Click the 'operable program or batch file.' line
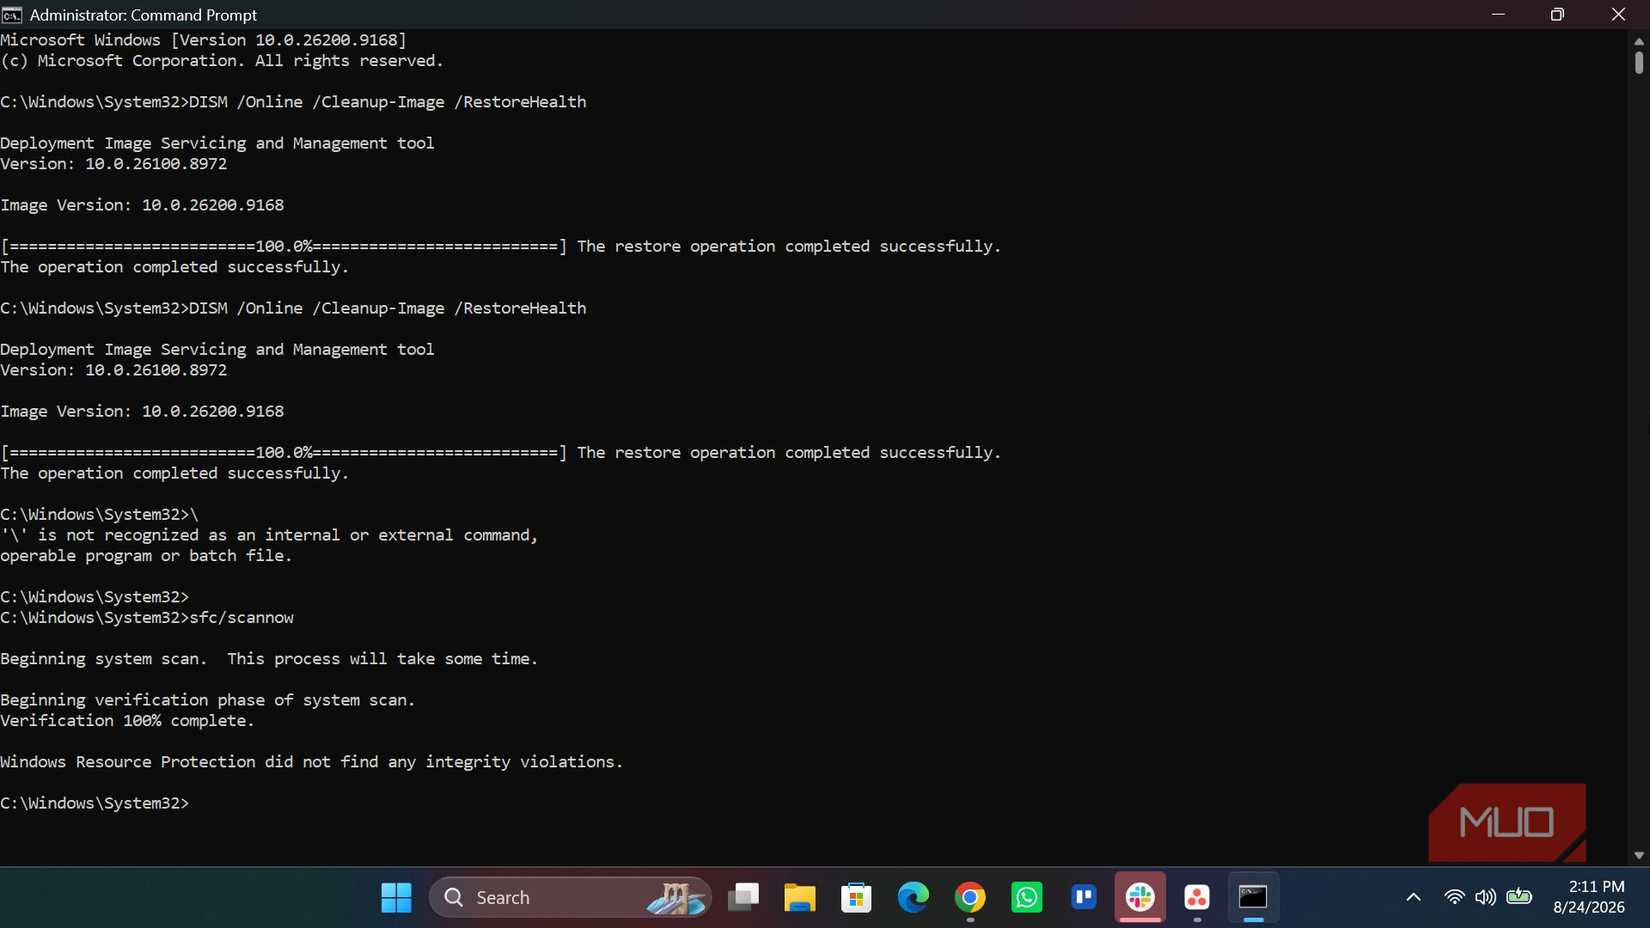This screenshot has height=928, width=1650. point(146,556)
